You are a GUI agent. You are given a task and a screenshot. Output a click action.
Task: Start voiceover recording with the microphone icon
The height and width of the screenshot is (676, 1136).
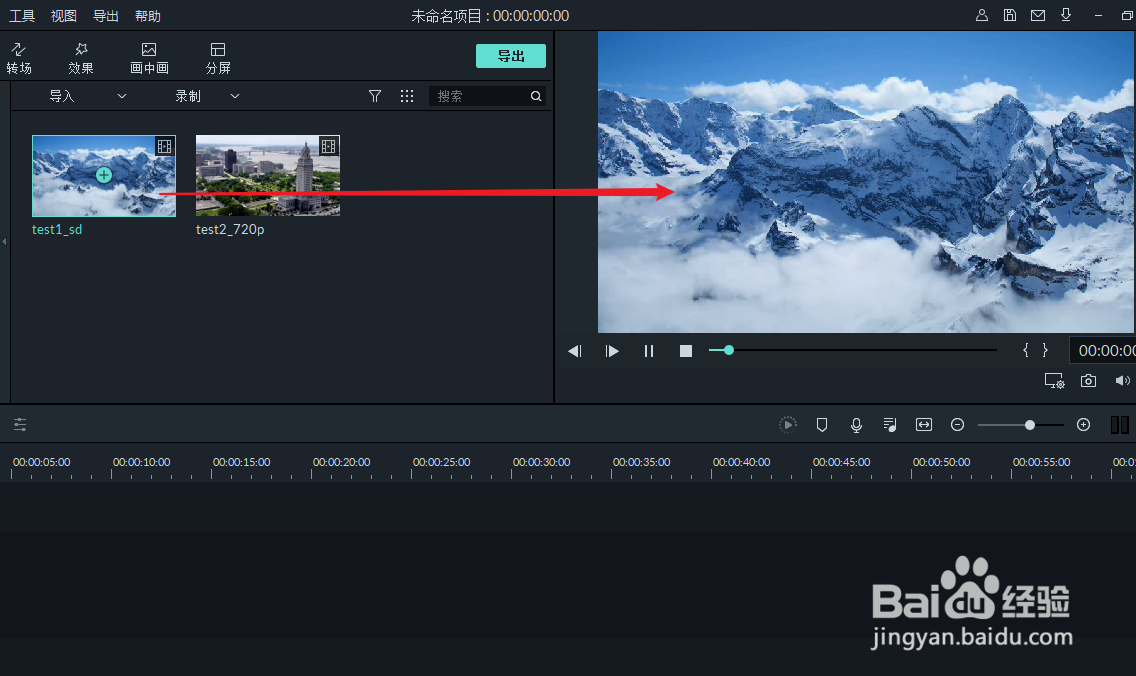click(856, 424)
